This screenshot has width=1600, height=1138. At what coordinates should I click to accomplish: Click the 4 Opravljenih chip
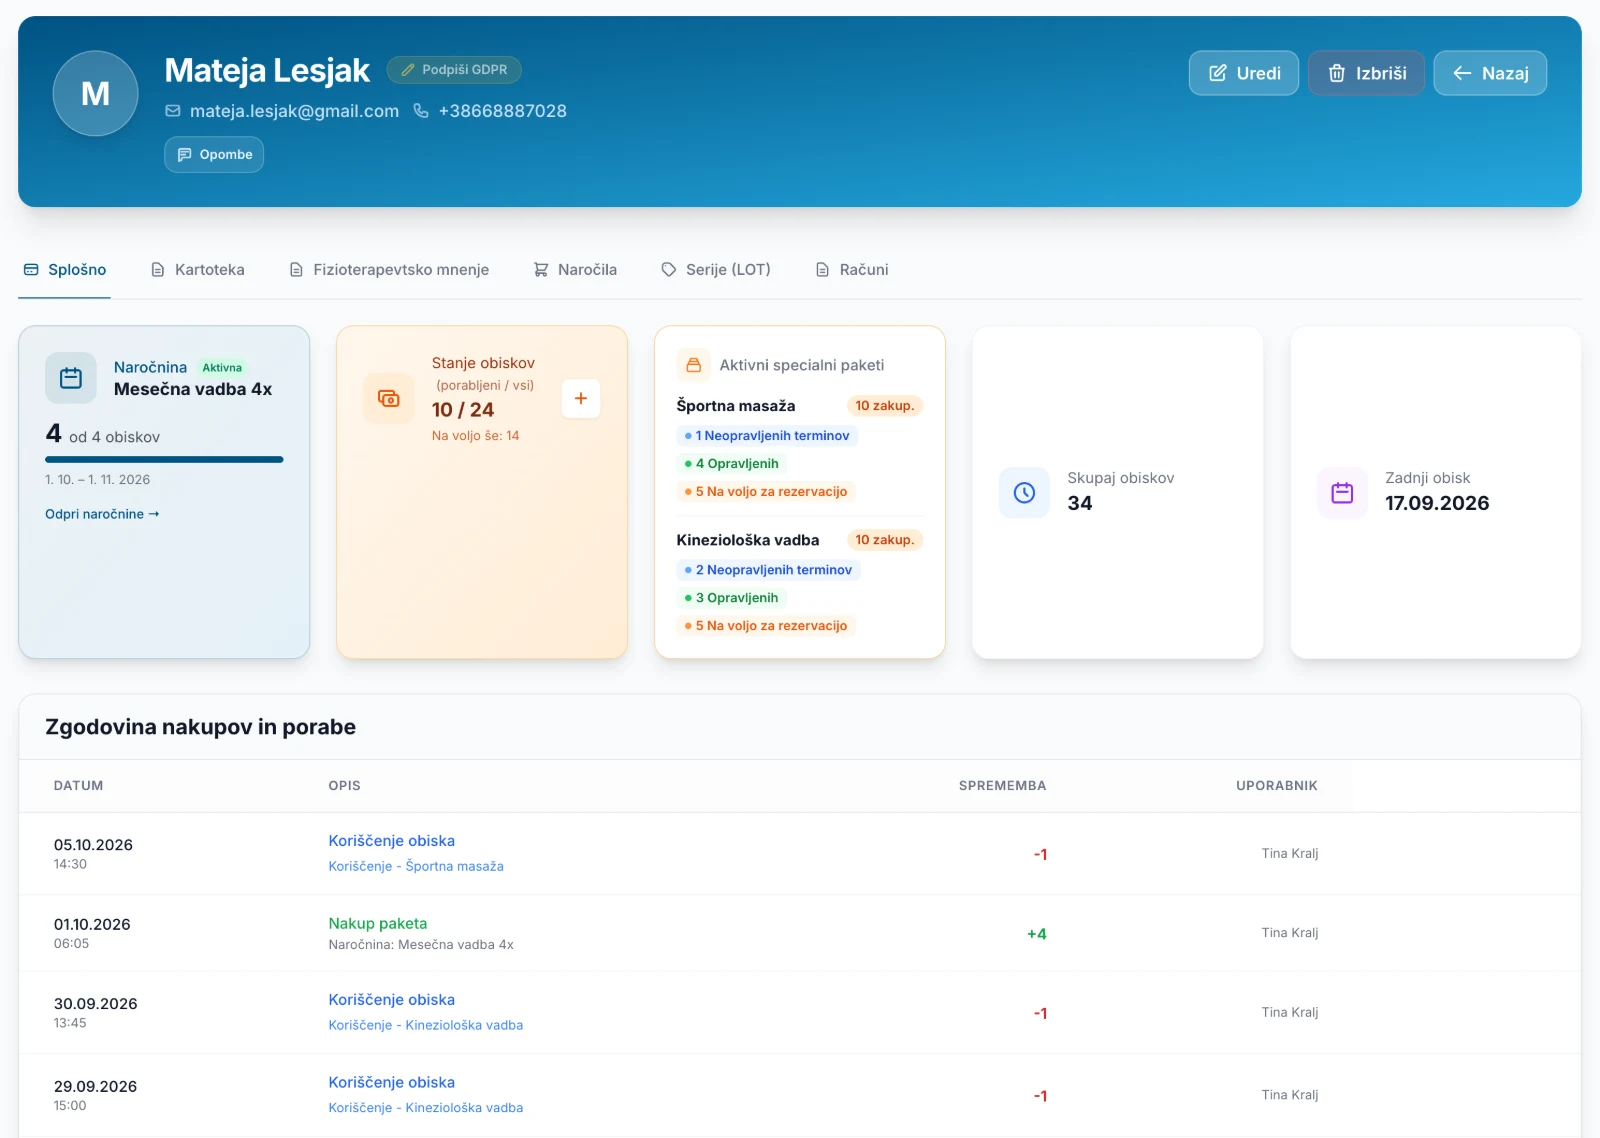click(732, 464)
